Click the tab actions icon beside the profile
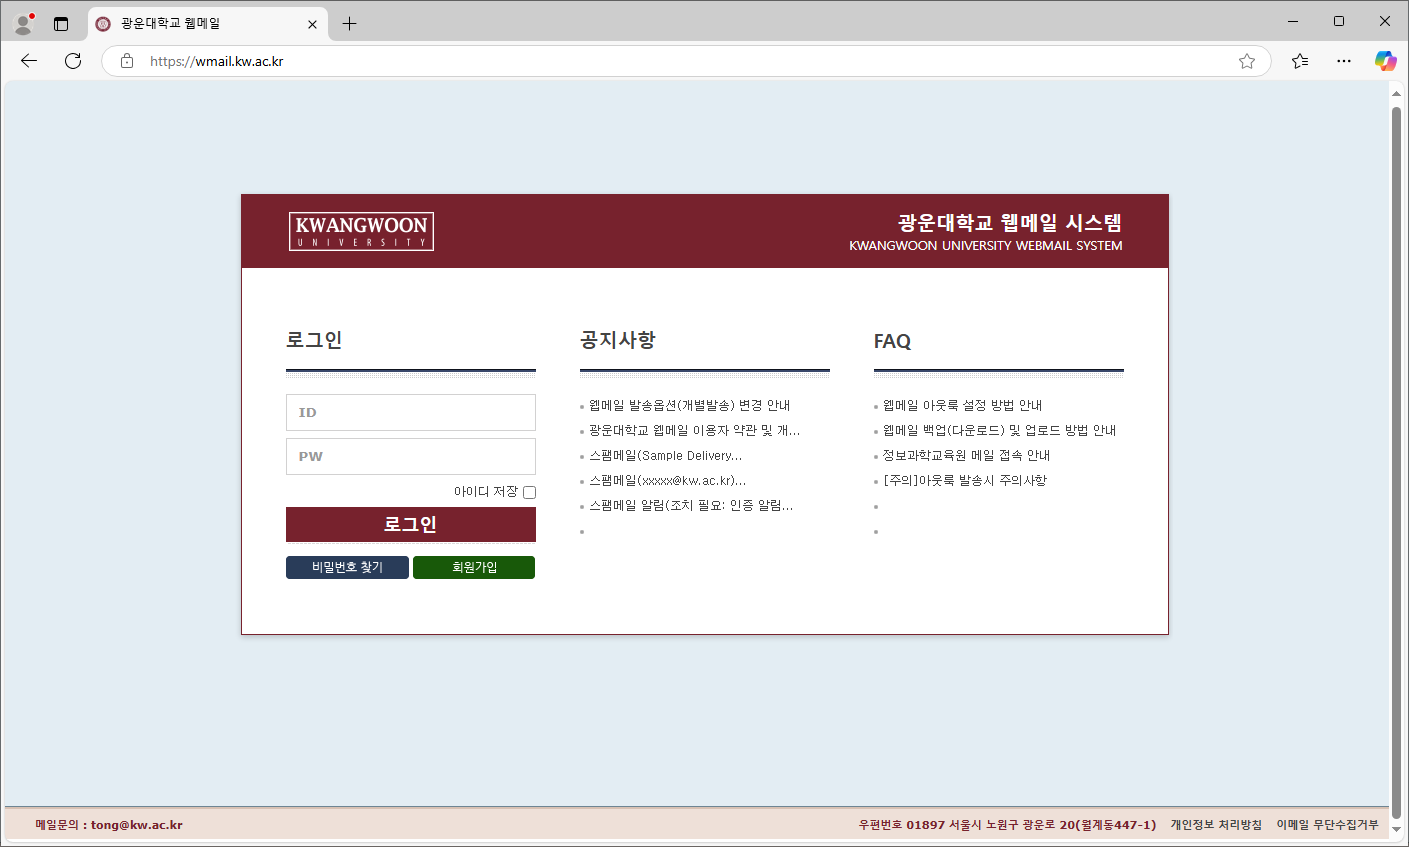 (62, 21)
